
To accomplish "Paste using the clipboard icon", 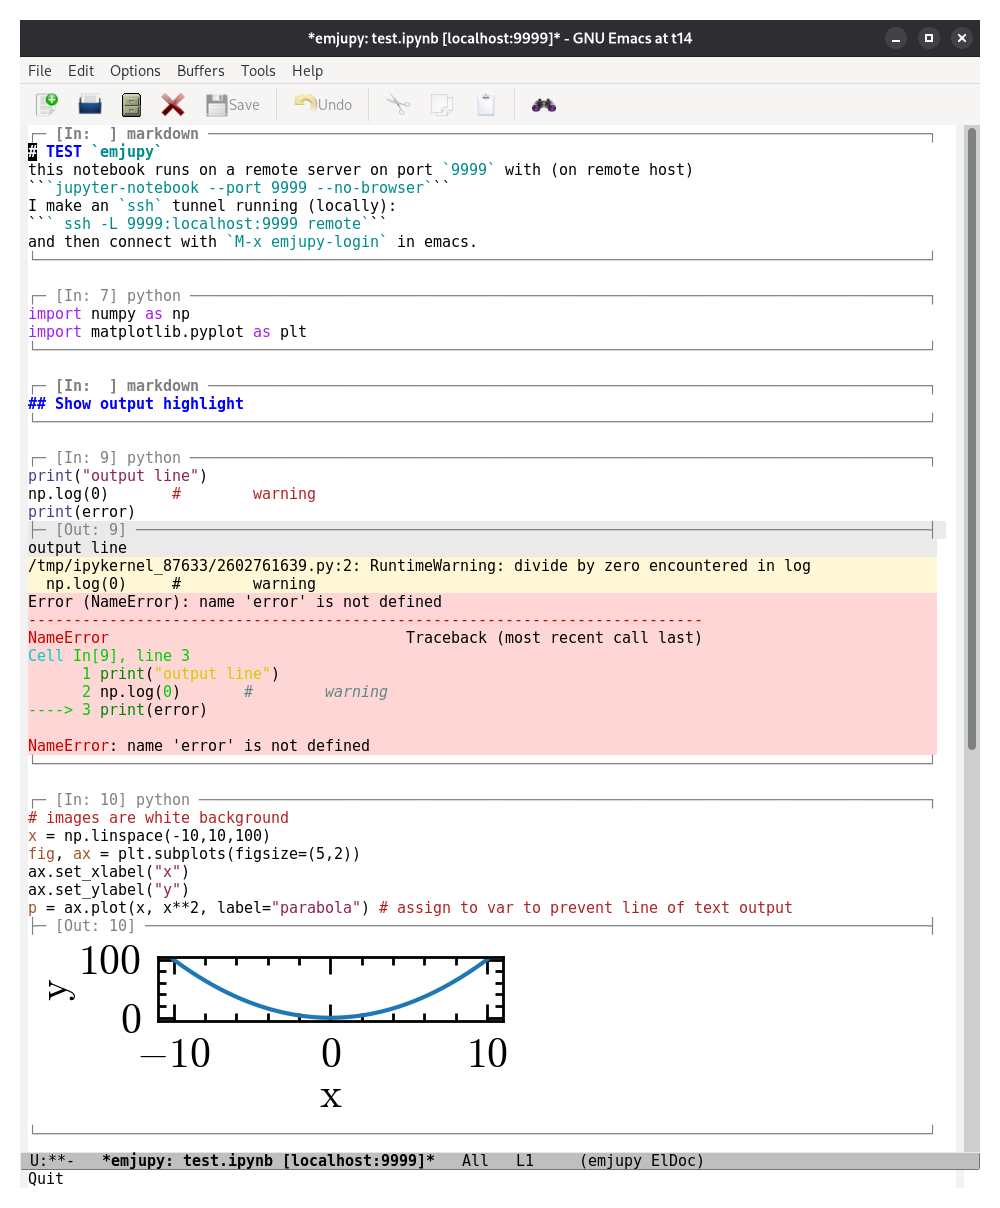I will (x=486, y=104).
